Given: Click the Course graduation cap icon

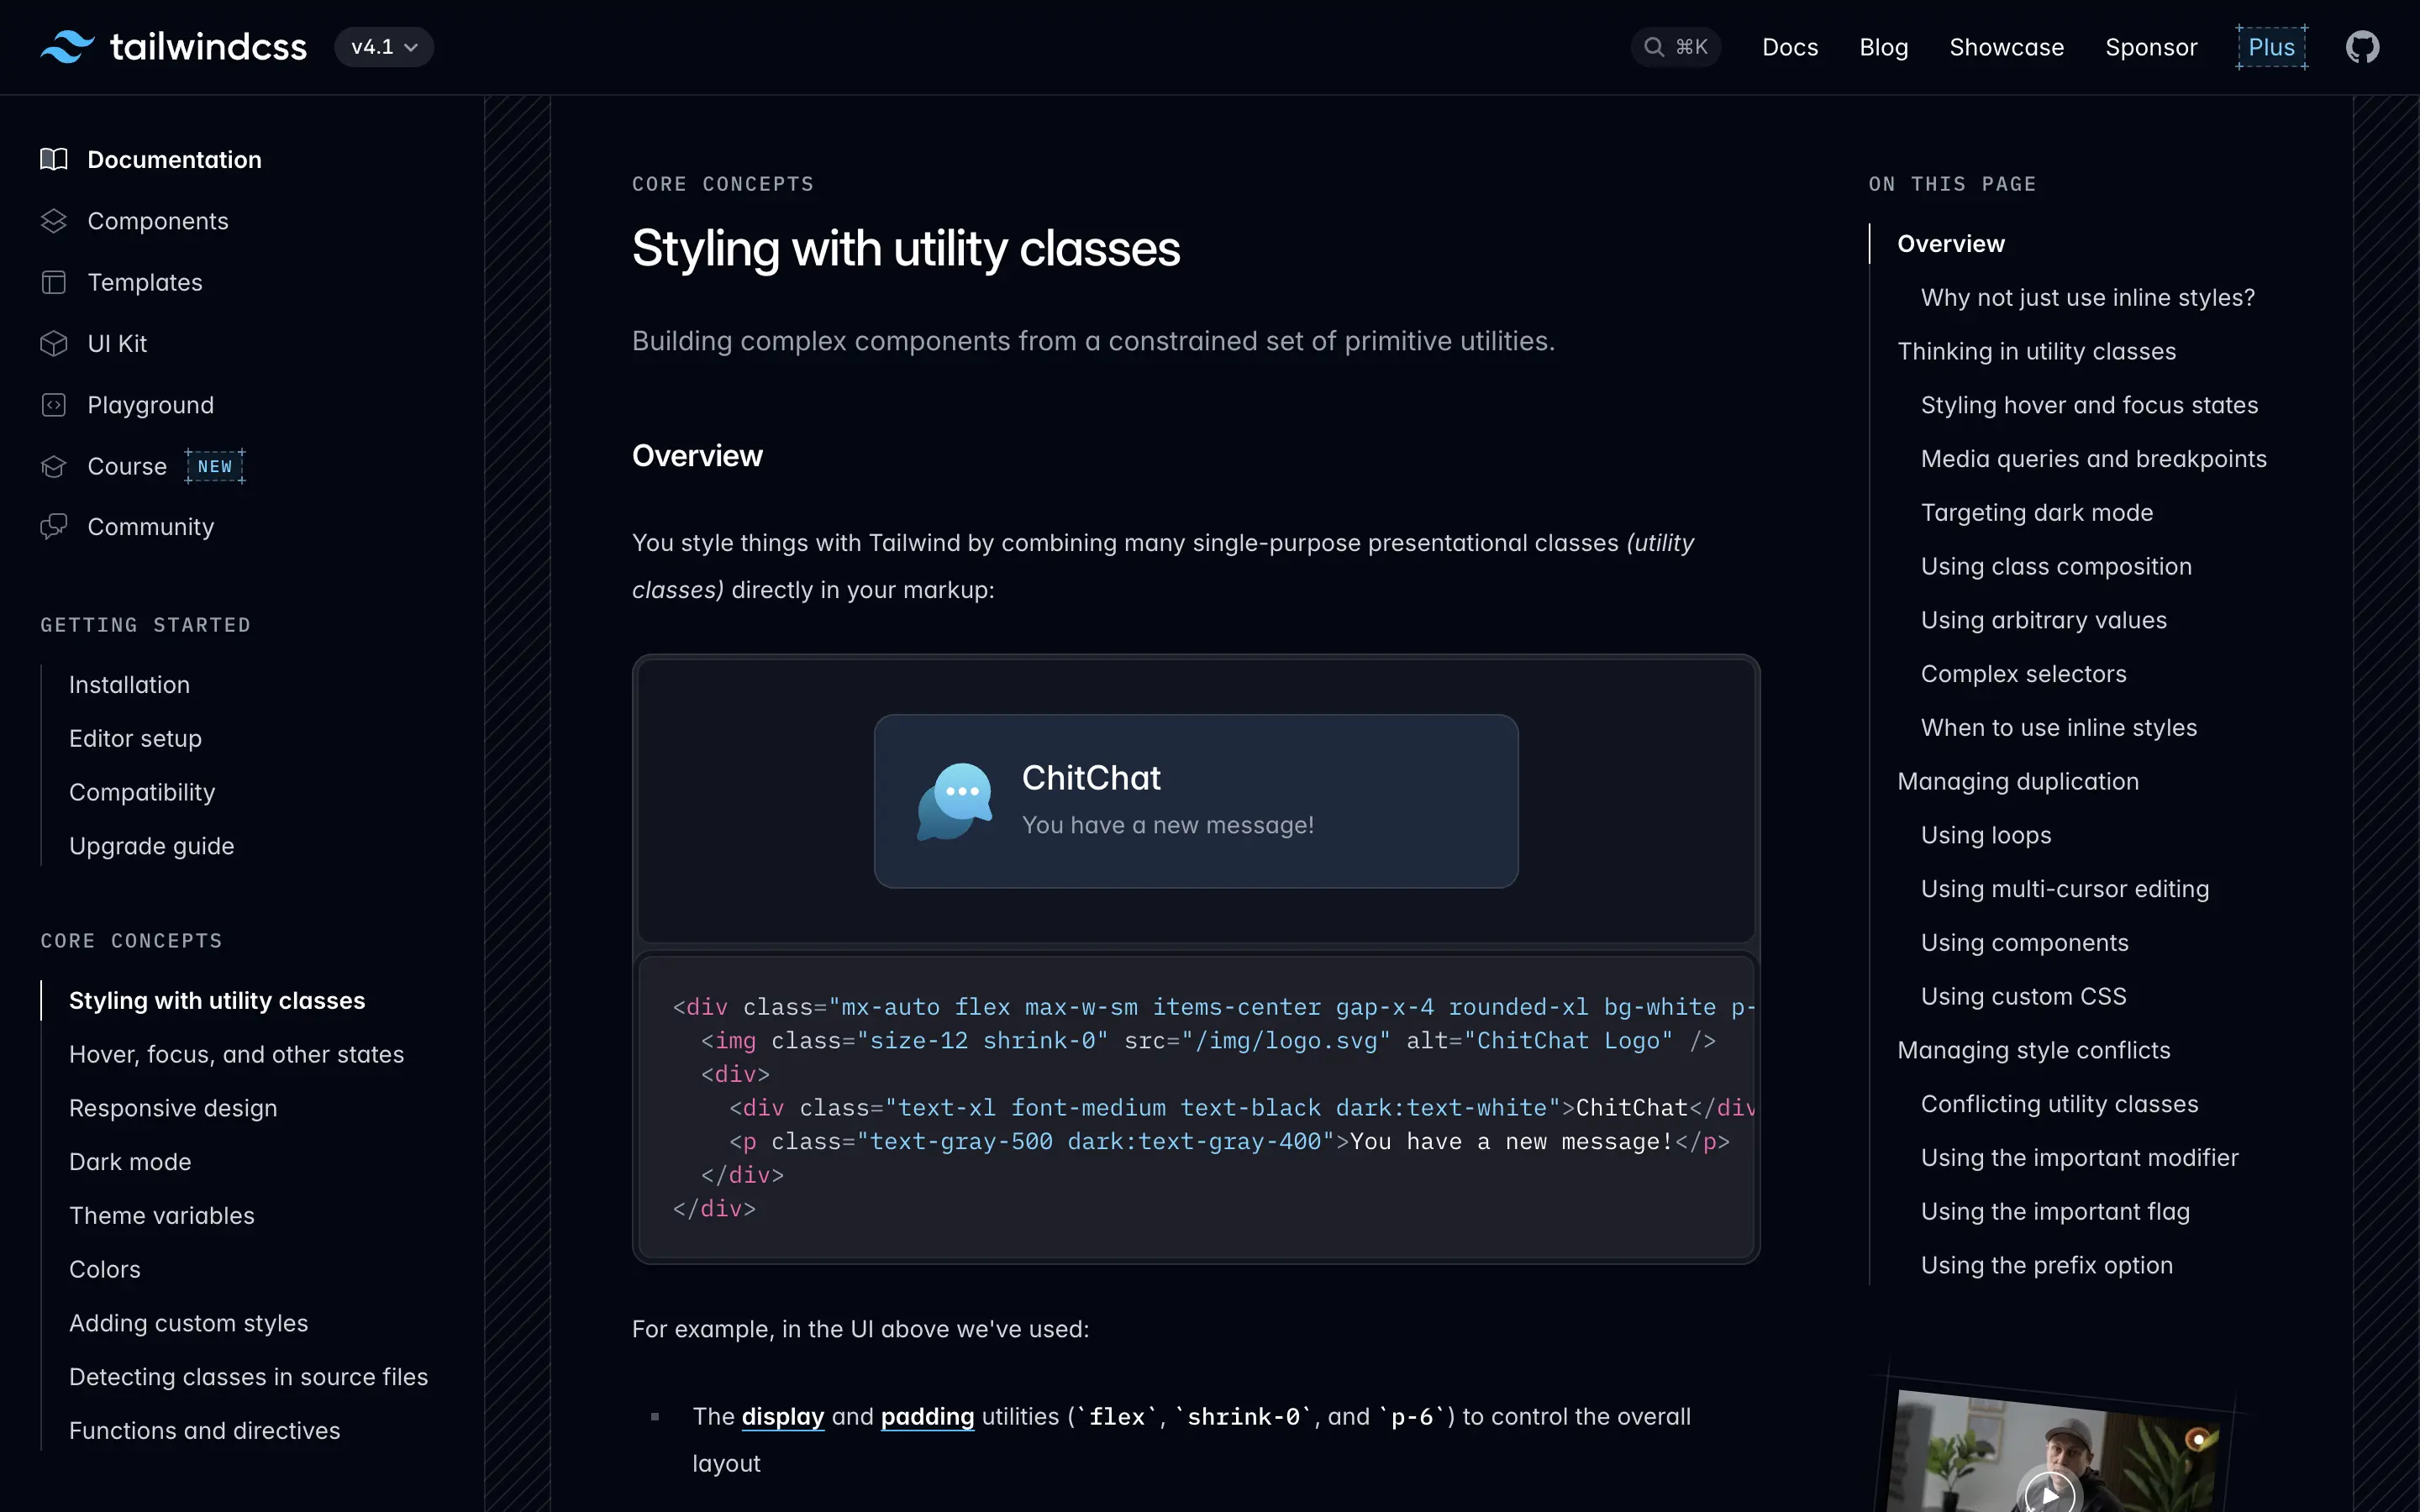Looking at the screenshot, I should (54, 467).
